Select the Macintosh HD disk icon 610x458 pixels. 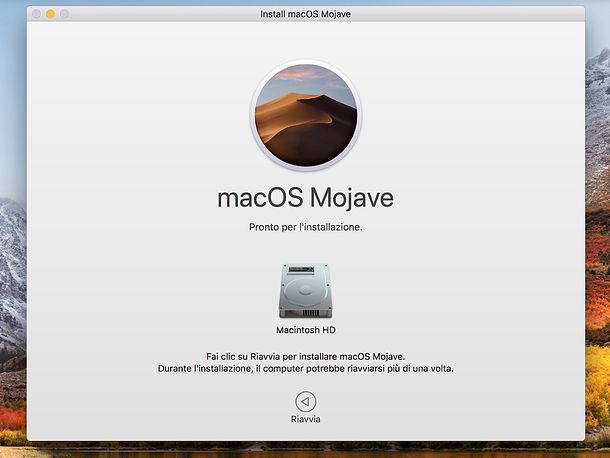pyautogui.click(x=305, y=291)
